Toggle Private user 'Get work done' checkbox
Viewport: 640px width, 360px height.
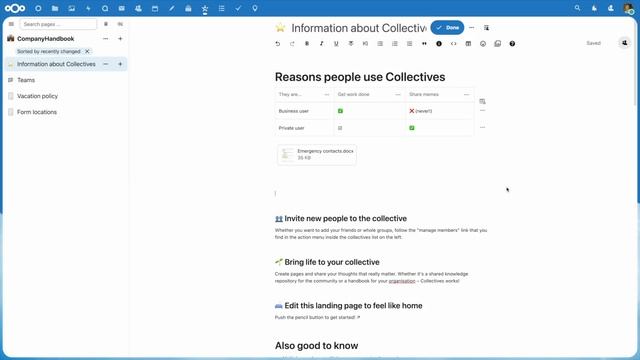340,128
